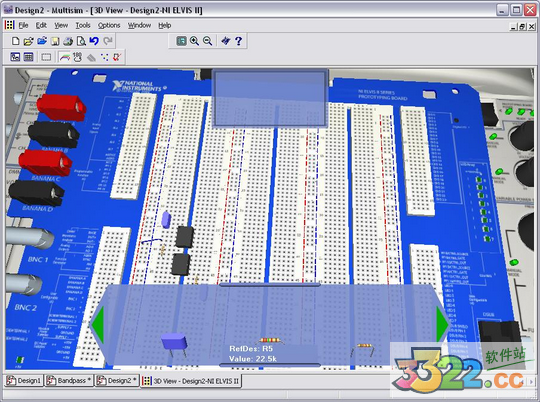Viewport: 540px width, 402px height.
Task: Click the rotate 180 degrees hand icon
Action: pyautogui.click(x=77, y=57)
